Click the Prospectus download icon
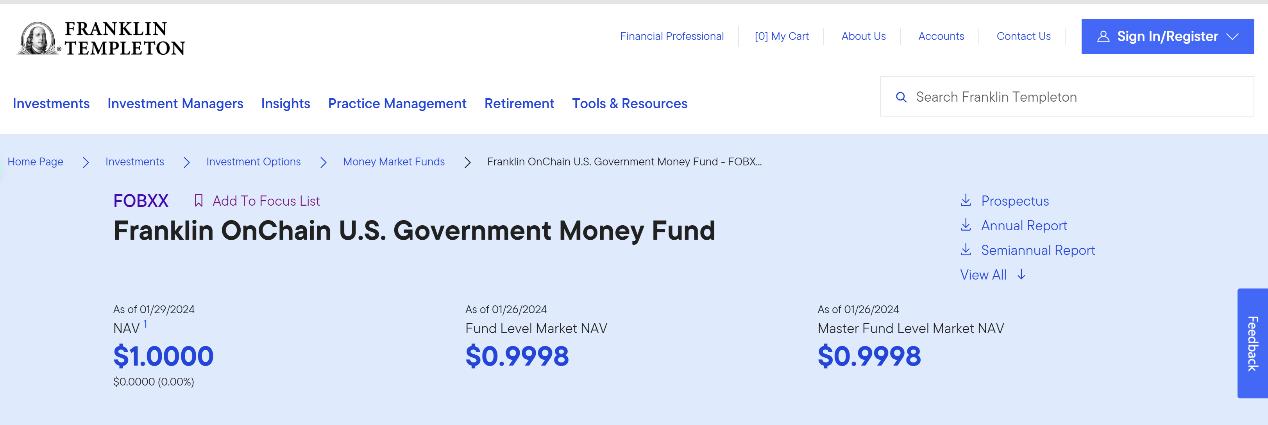 tap(966, 201)
